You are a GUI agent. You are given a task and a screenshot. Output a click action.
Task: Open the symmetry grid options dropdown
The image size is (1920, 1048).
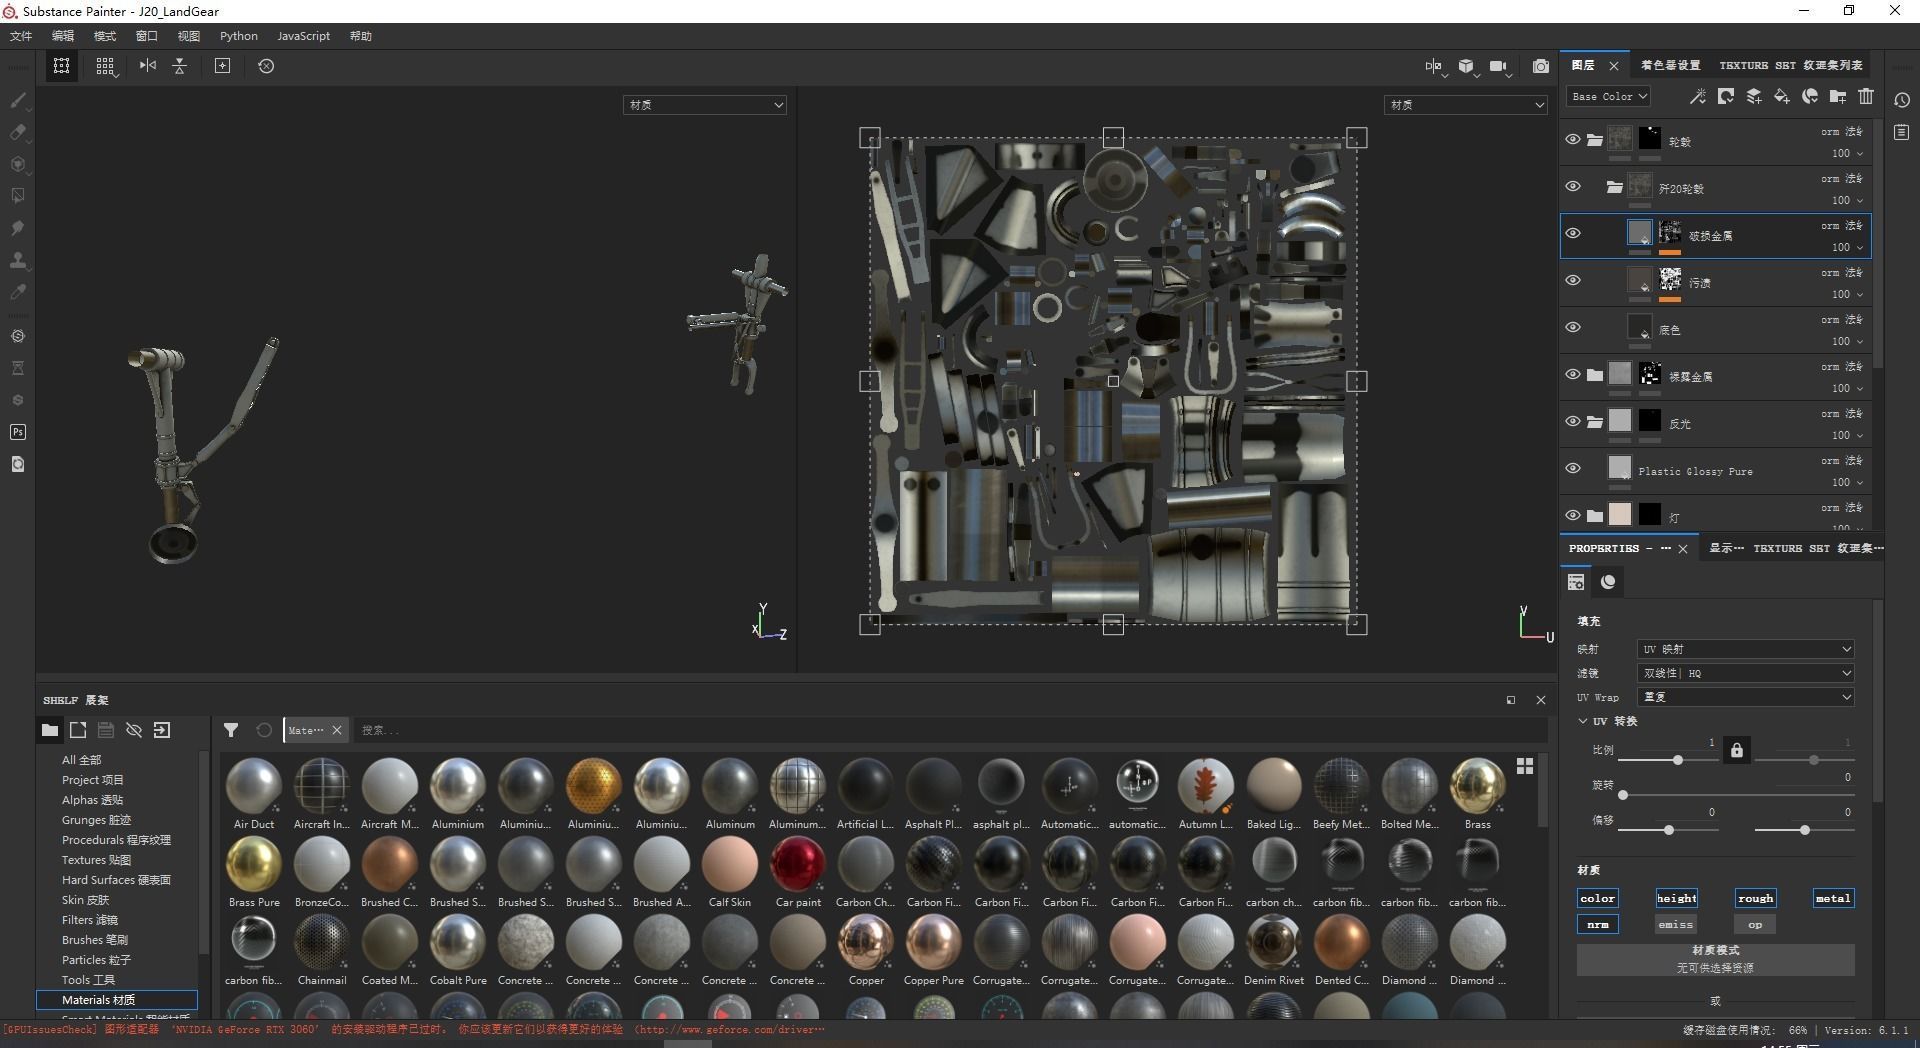tap(105, 66)
